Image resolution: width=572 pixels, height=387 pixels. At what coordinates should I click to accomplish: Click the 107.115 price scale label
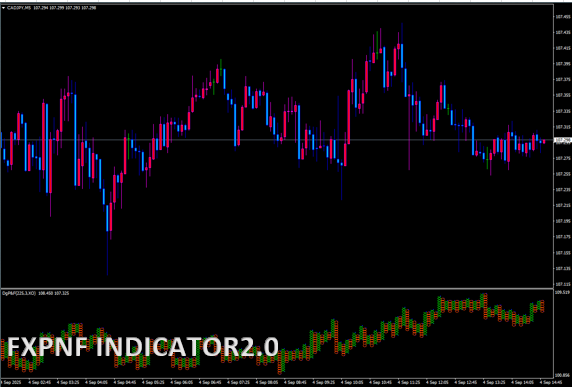(562, 284)
